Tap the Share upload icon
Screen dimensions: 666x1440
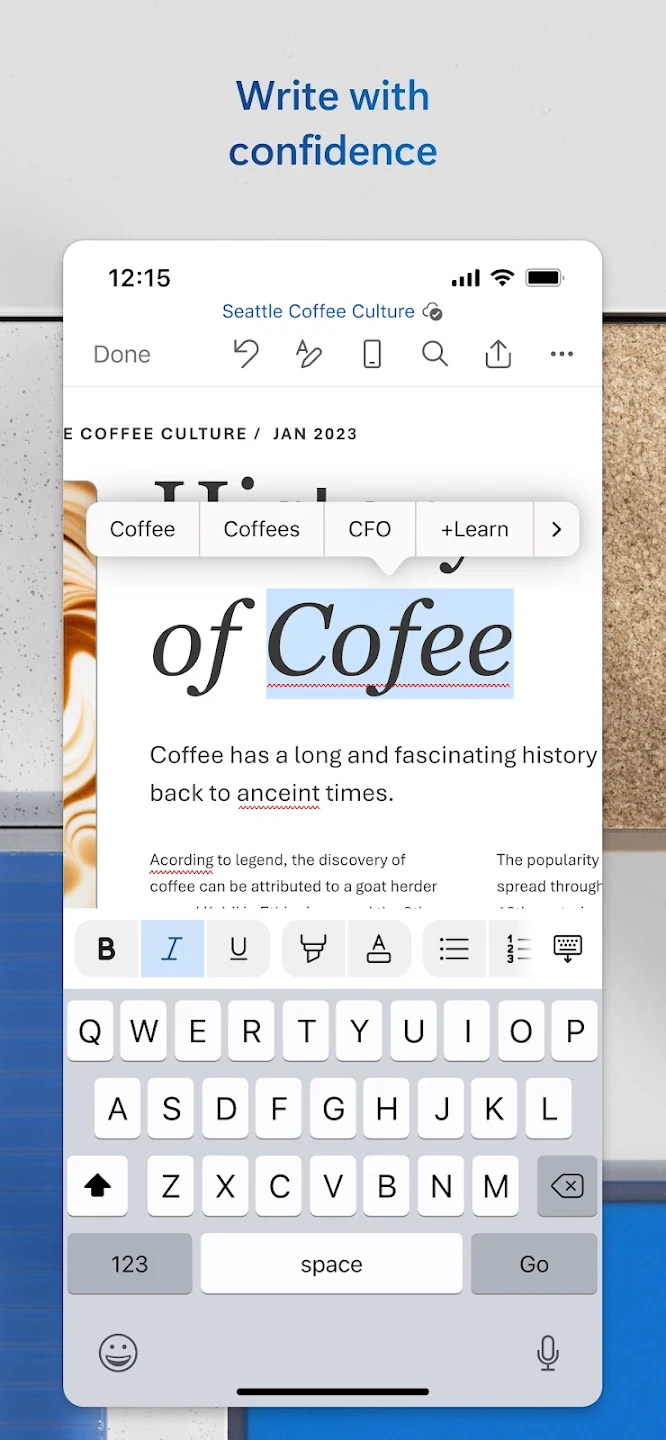(498, 354)
